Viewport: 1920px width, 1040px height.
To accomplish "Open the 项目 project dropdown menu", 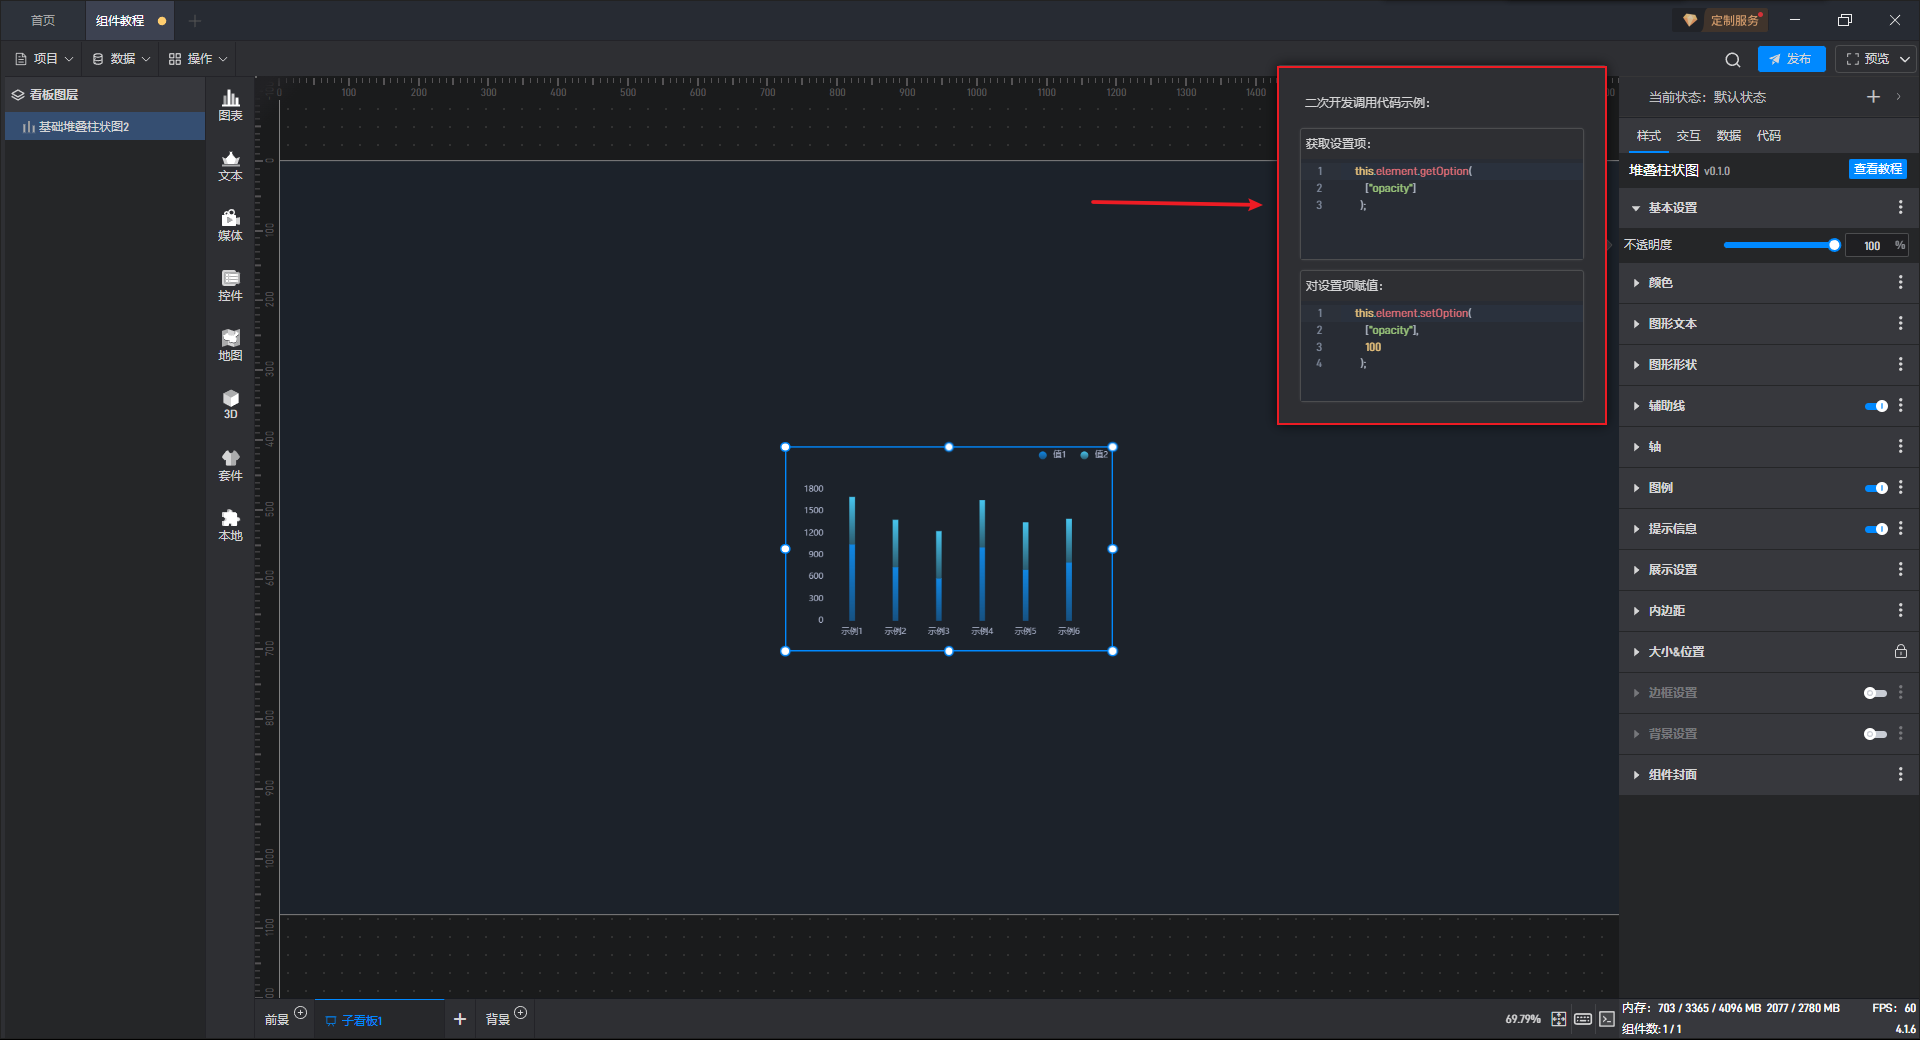I will click(45, 59).
